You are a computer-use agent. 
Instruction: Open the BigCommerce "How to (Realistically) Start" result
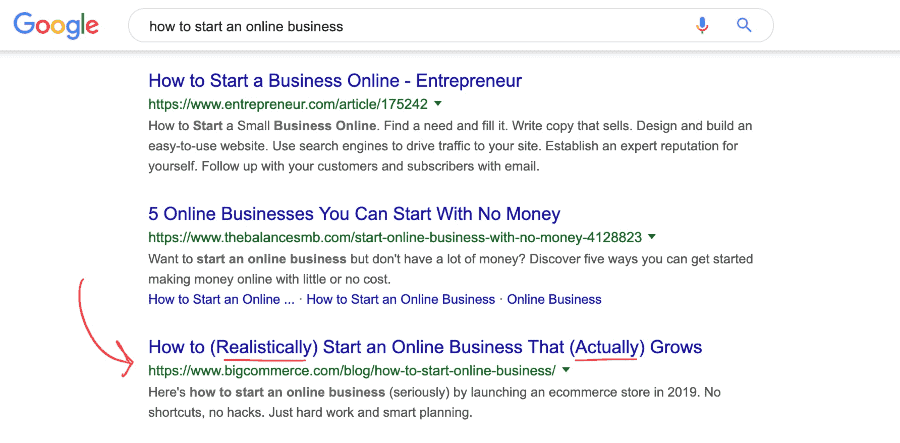[x=425, y=348]
